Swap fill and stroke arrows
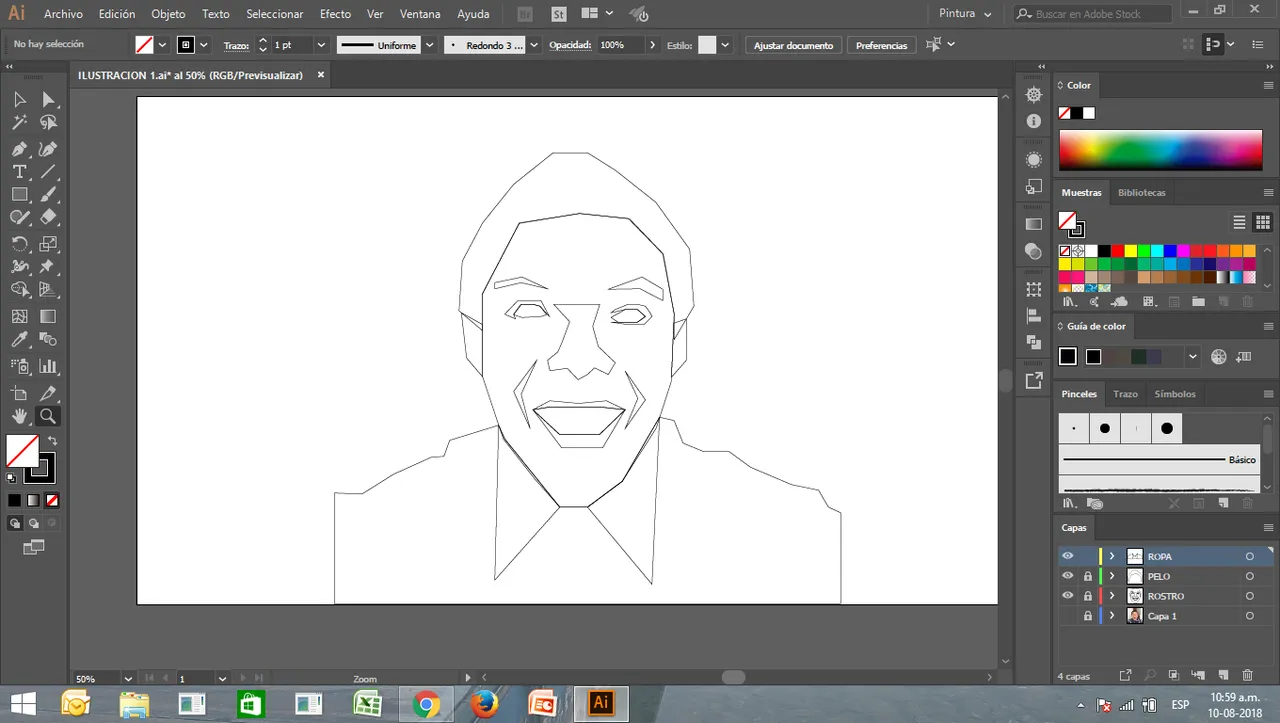Image resolution: width=1280 pixels, height=723 pixels. pyautogui.click(x=52, y=440)
